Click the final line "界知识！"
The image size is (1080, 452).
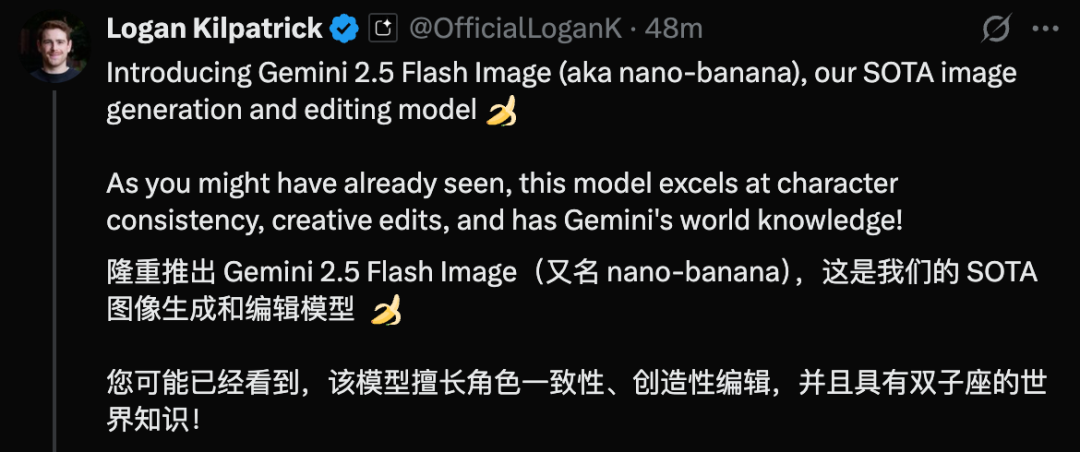pos(153,421)
